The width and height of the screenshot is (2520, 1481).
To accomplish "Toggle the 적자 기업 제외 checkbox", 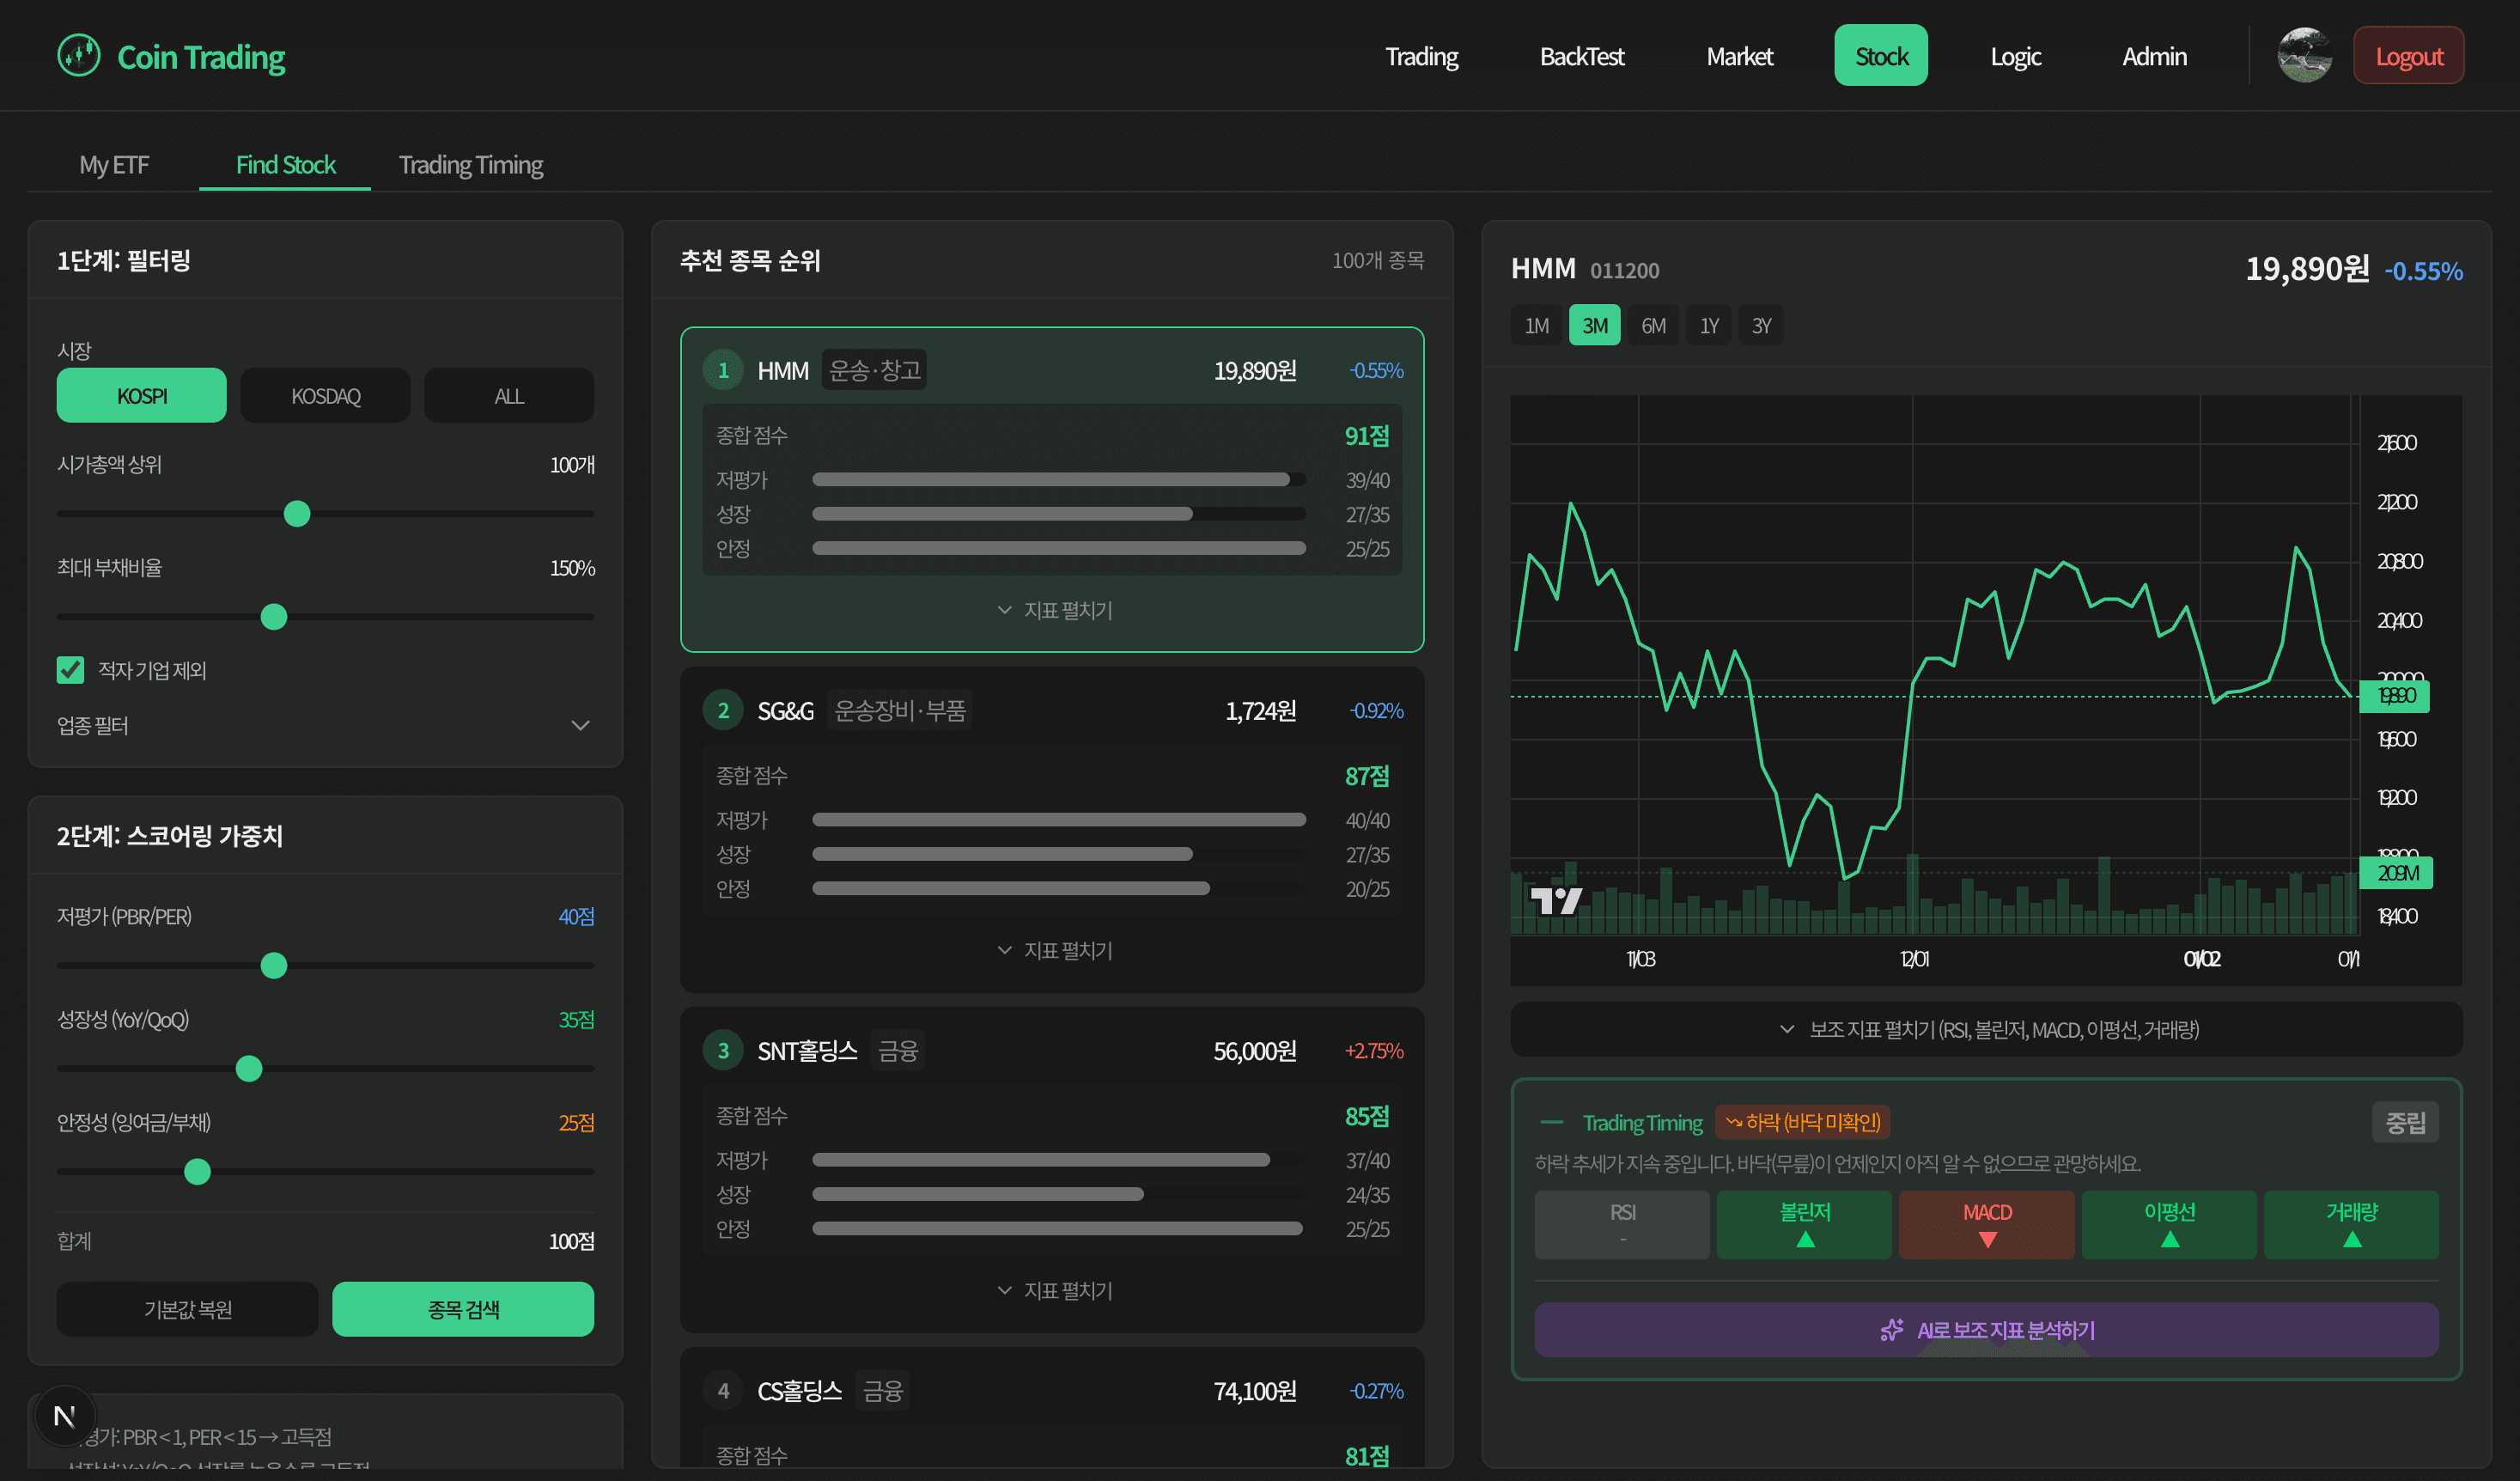I will pyautogui.click(x=70, y=670).
